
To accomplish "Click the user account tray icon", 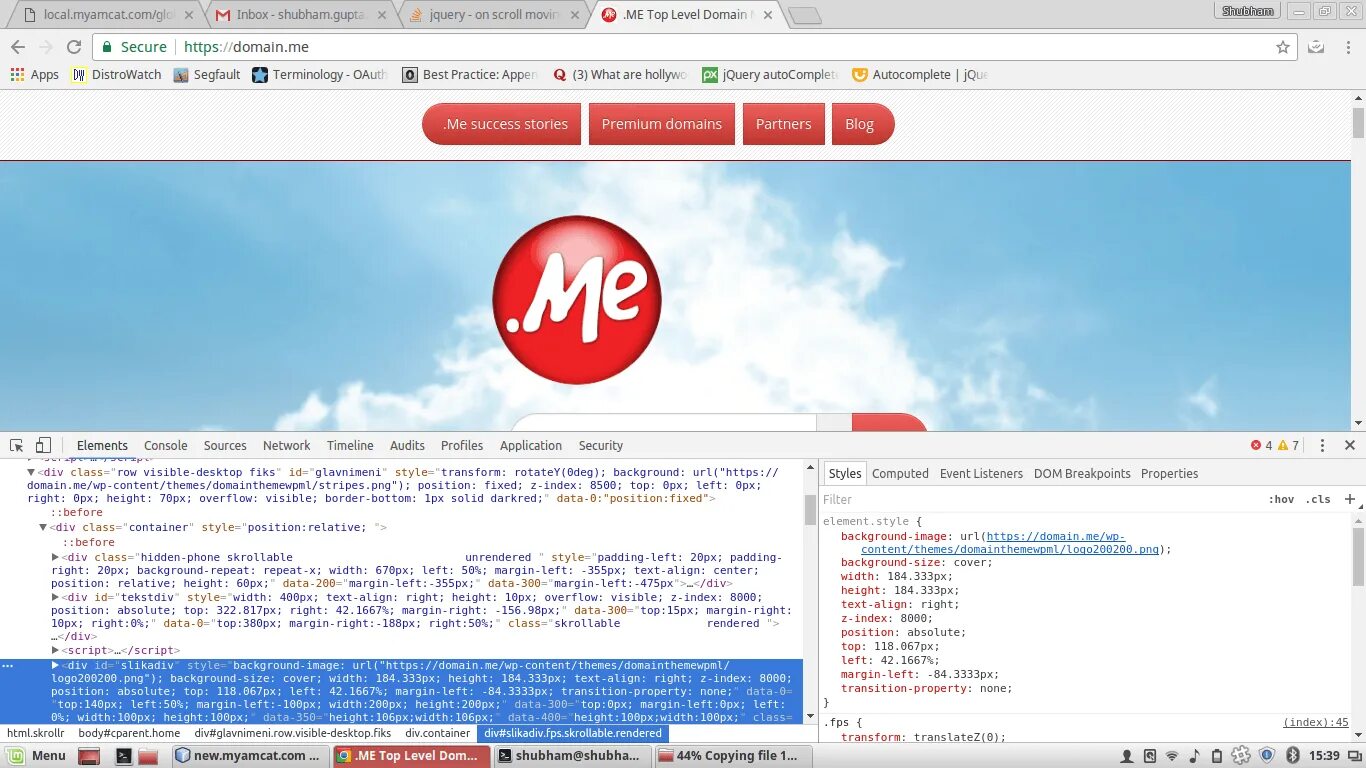I will click(x=1127, y=756).
